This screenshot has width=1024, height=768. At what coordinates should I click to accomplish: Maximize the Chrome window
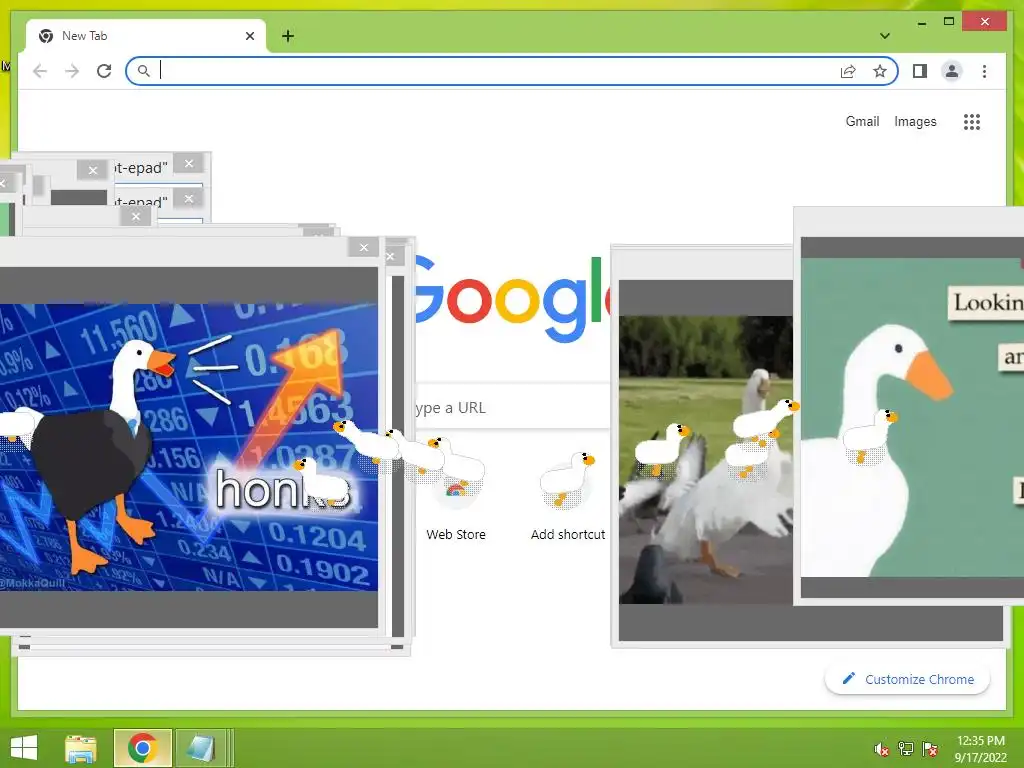point(949,22)
